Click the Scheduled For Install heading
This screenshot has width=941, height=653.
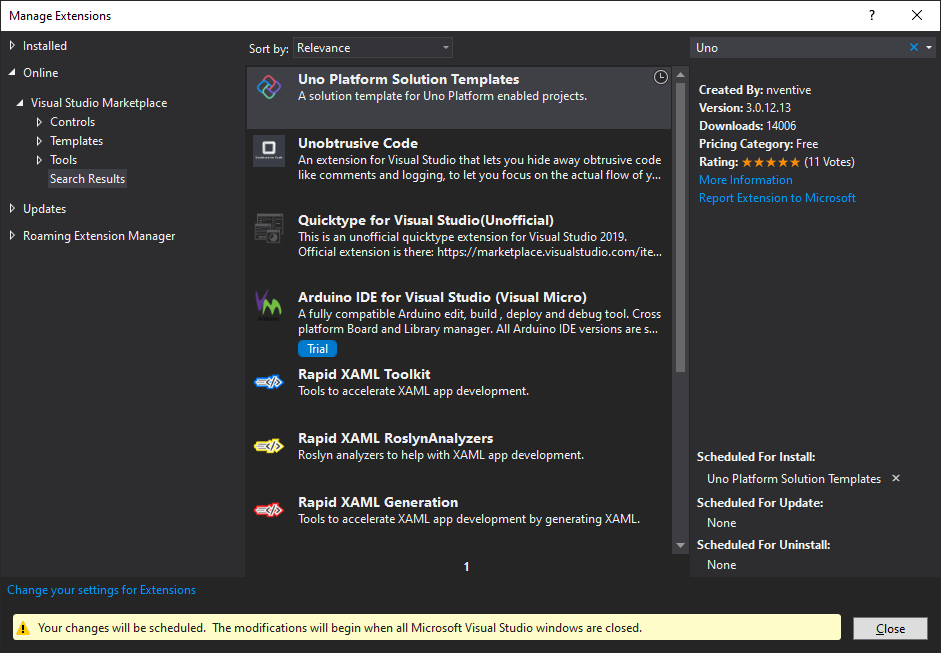pos(756,457)
